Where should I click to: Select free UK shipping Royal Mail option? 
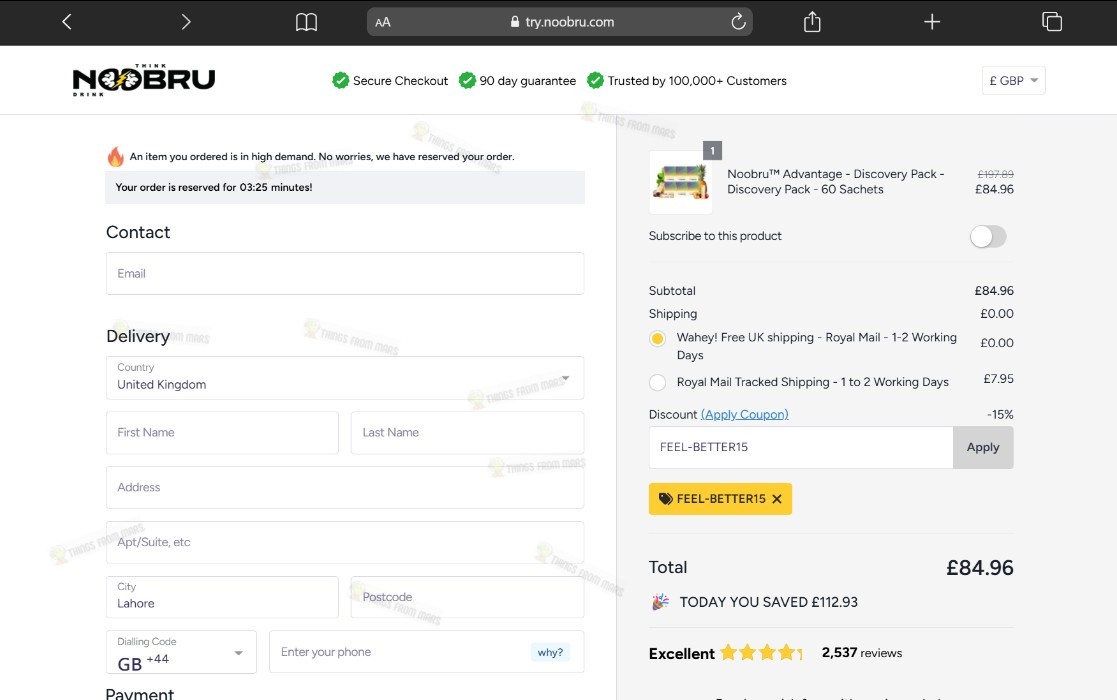point(658,339)
